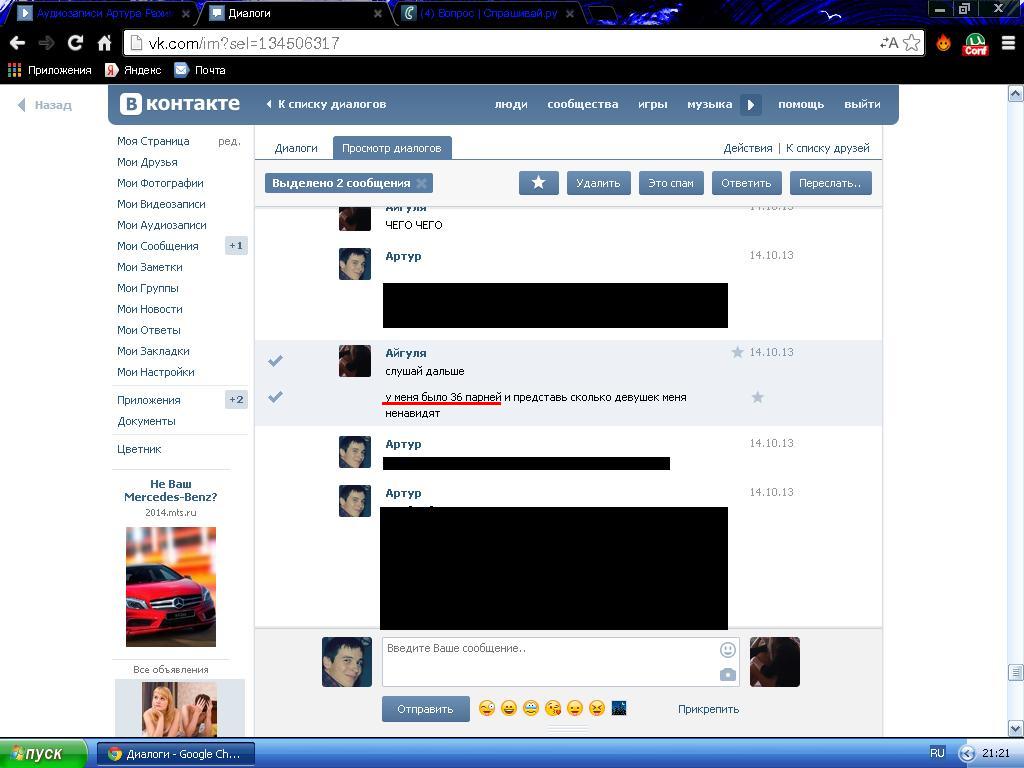
Task: Mark messages with Это спам button
Action: [x=671, y=183]
